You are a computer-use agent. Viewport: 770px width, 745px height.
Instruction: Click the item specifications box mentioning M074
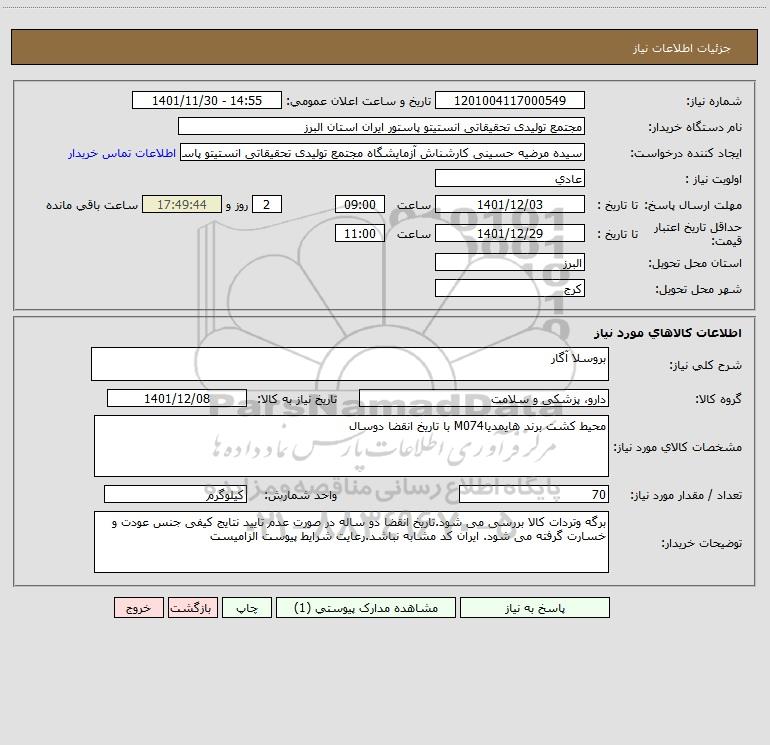point(351,446)
